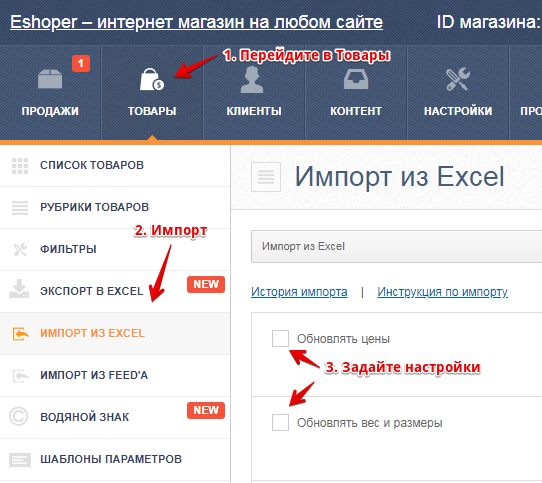The image size is (542, 483).
Task: Switch to the ТОВАРЫ tab label
Action: [x=152, y=111]
